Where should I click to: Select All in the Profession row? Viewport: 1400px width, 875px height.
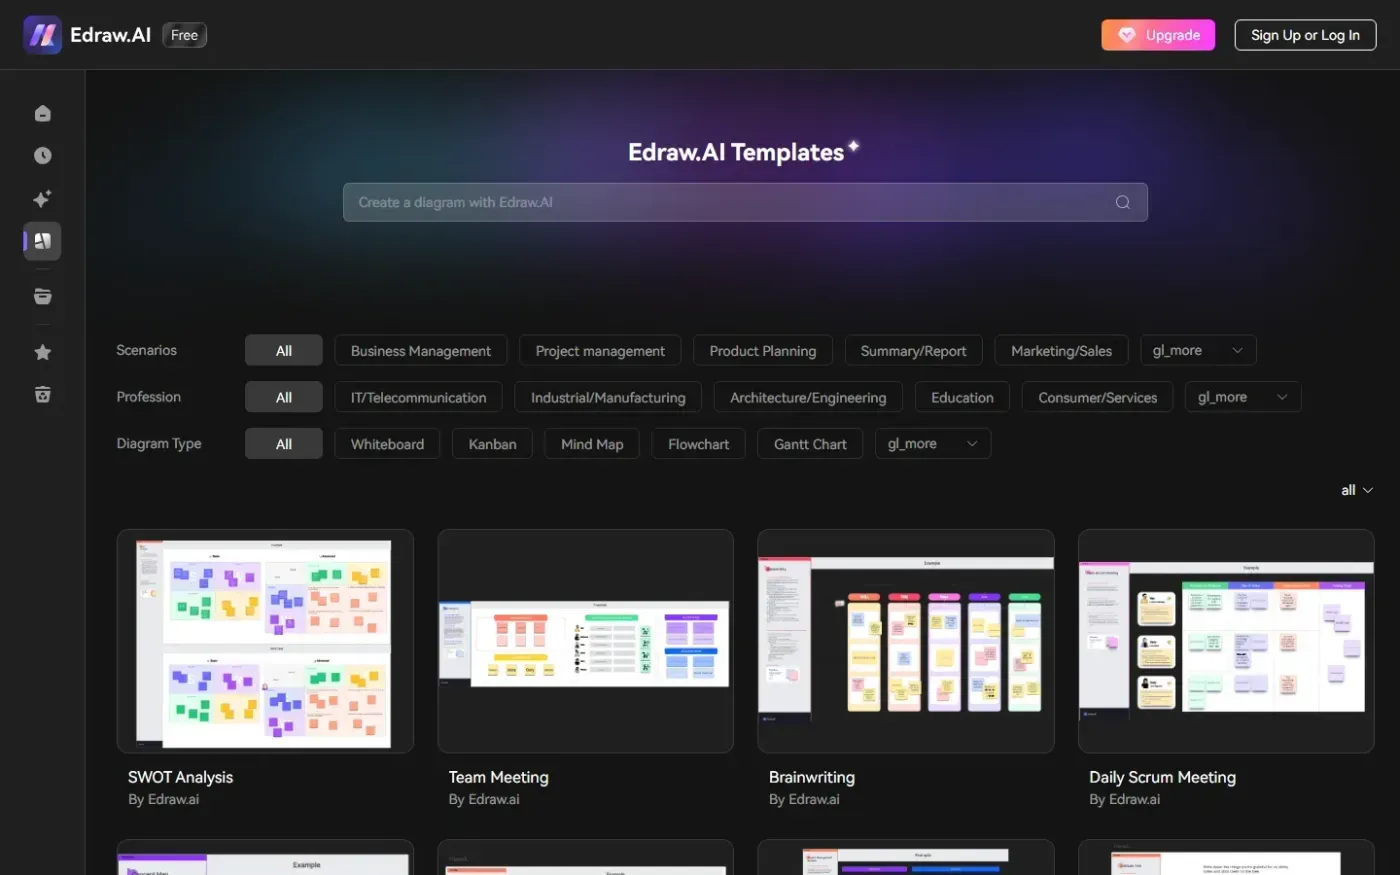pyautogui.click(x=284, y=397)
